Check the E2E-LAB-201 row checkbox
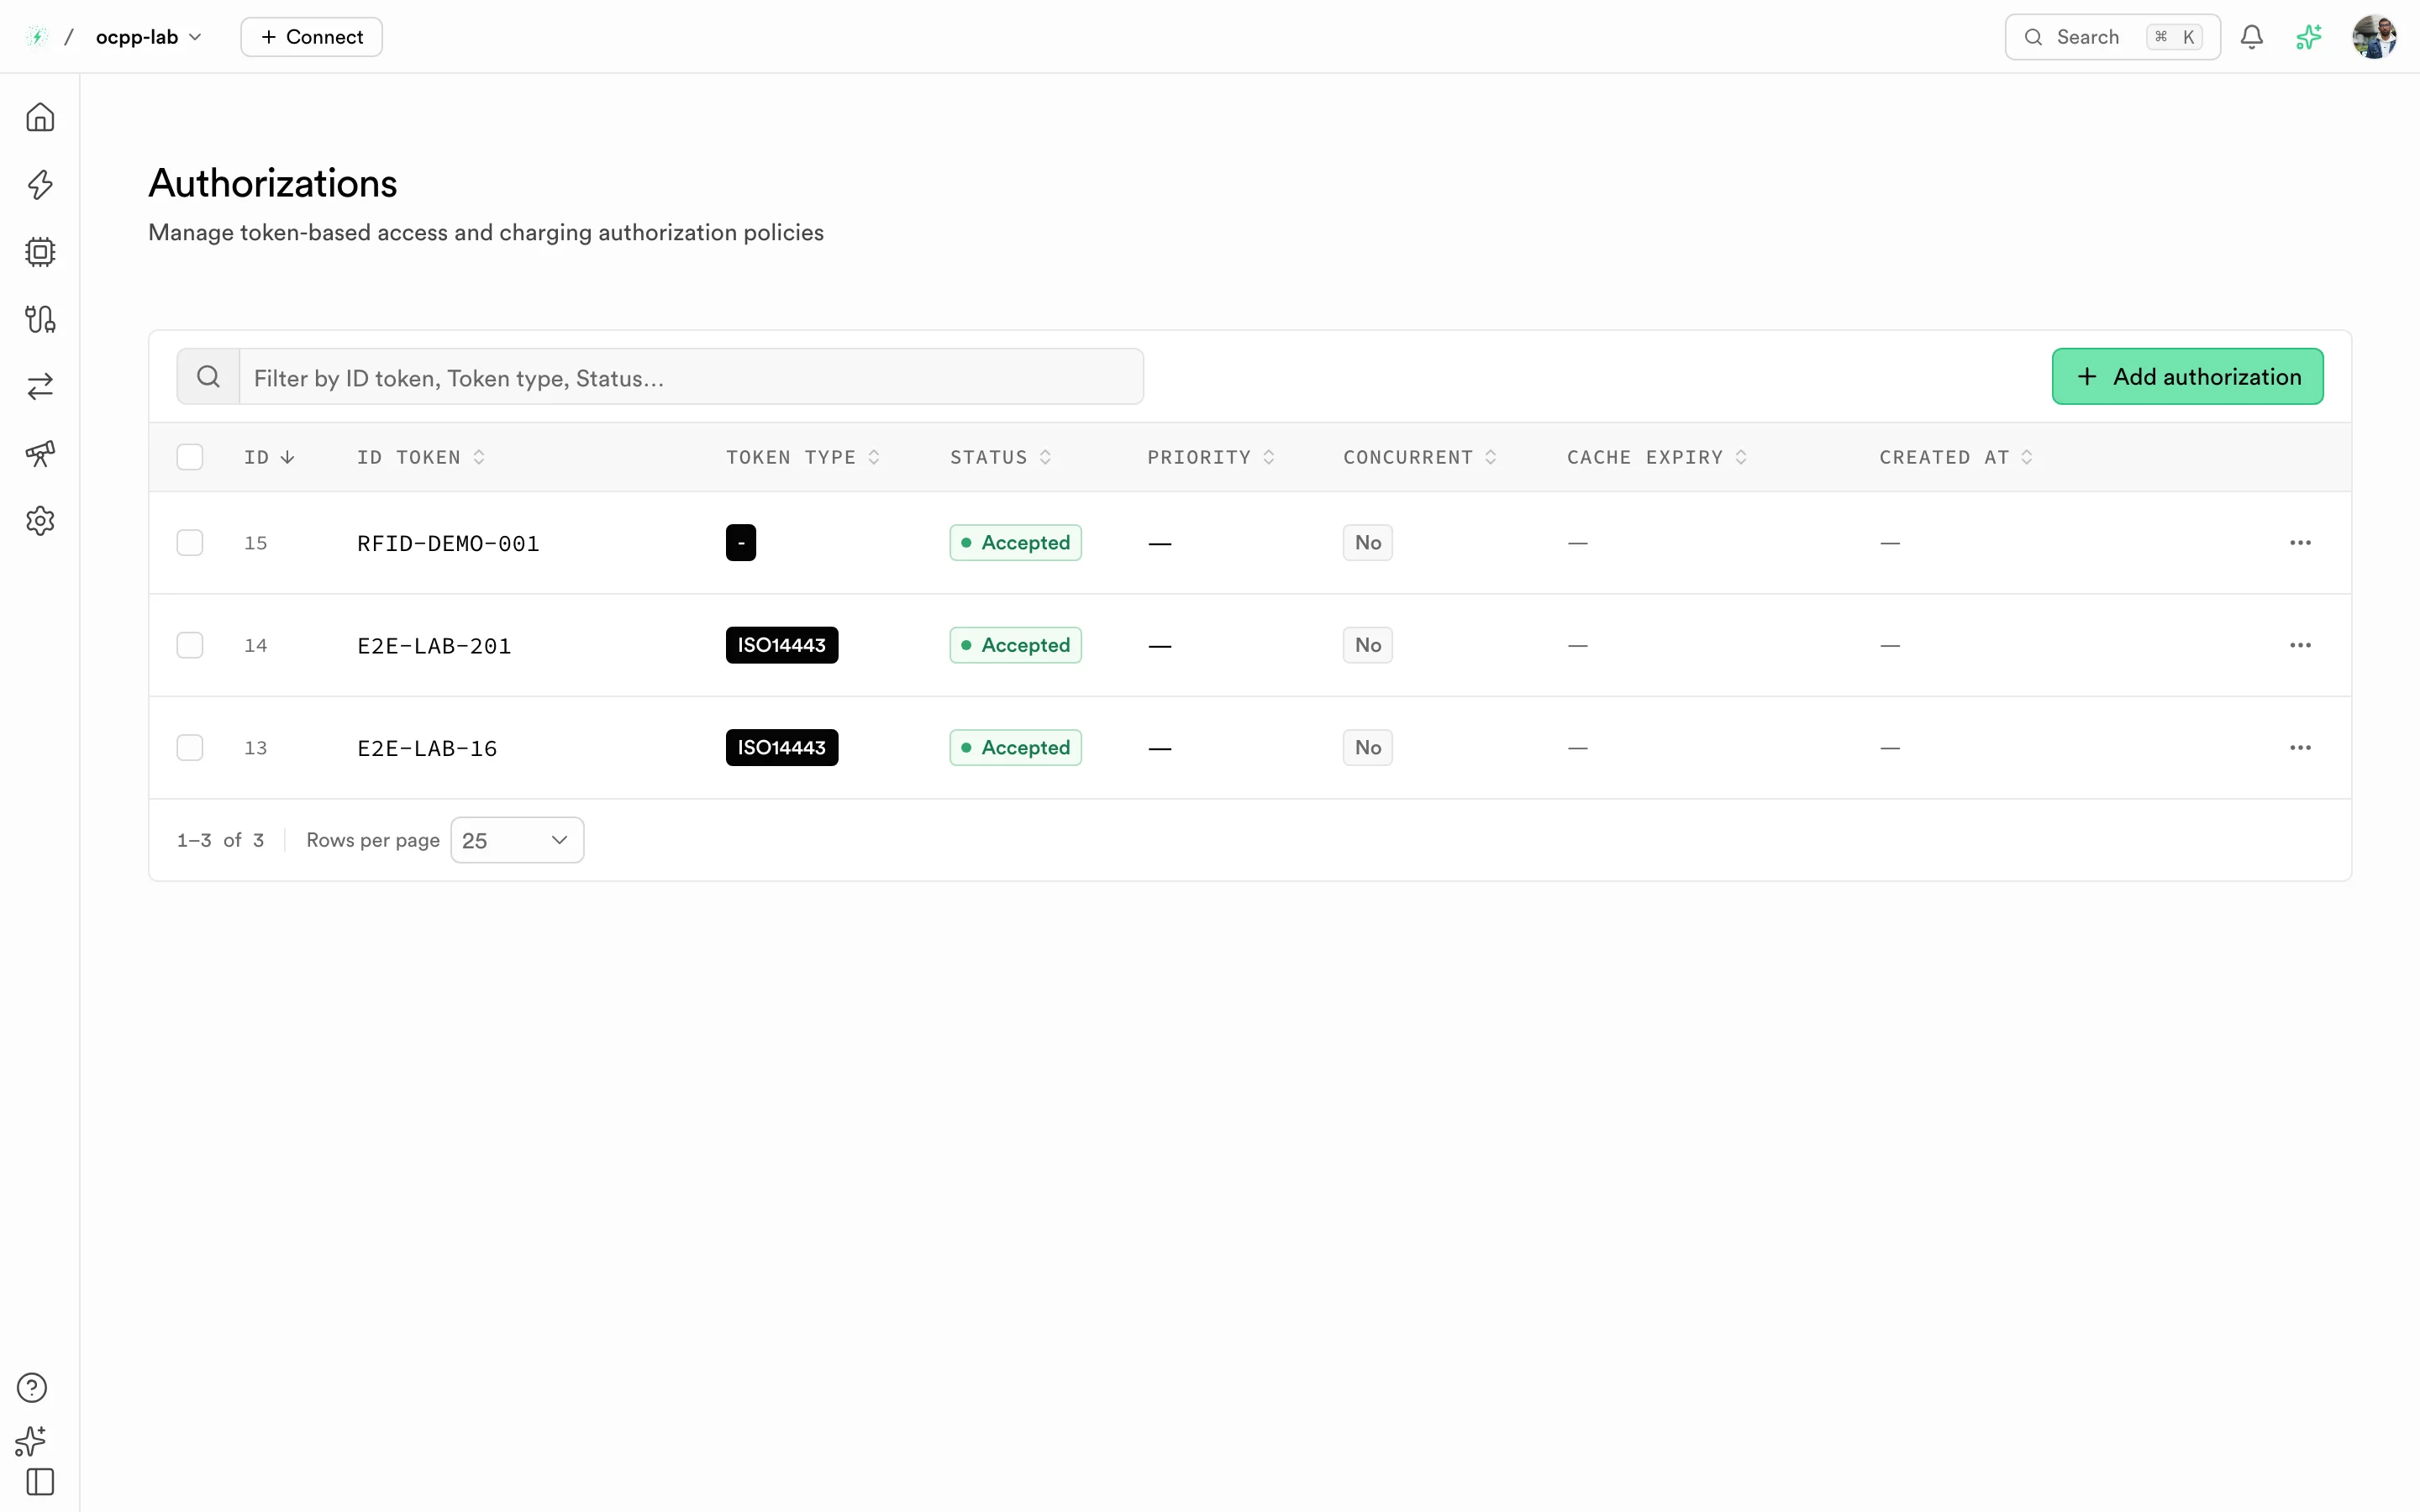2420x1512 pixels. click(x=190, y=645)
